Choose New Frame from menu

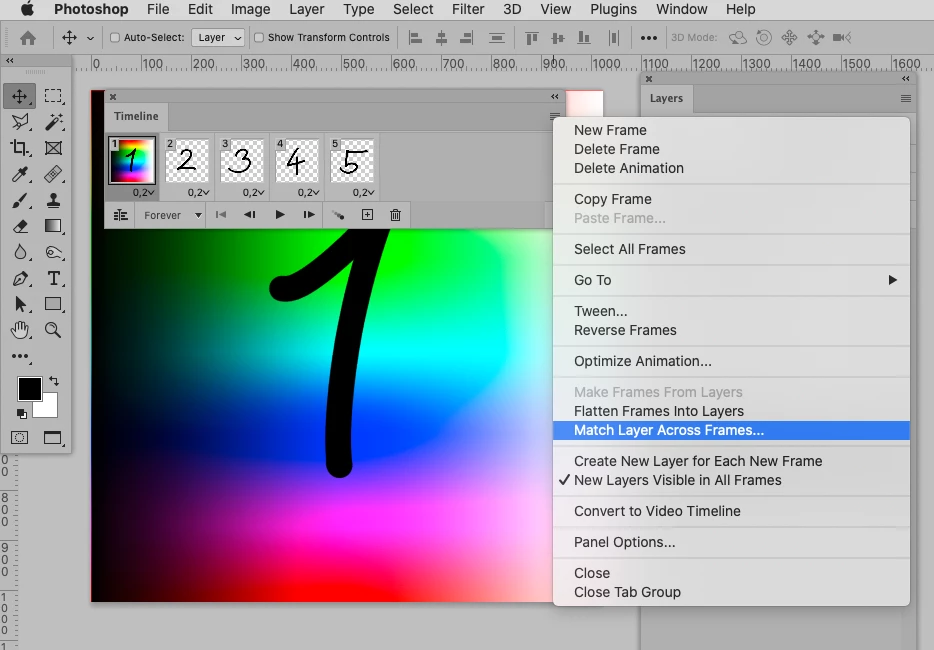731,130
